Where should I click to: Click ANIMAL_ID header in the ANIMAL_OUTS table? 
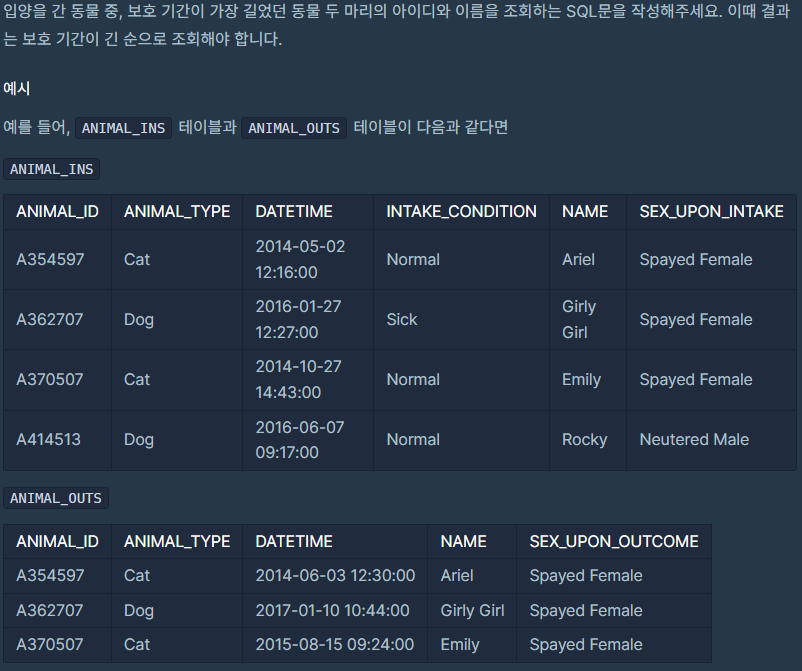coord(57,541)
